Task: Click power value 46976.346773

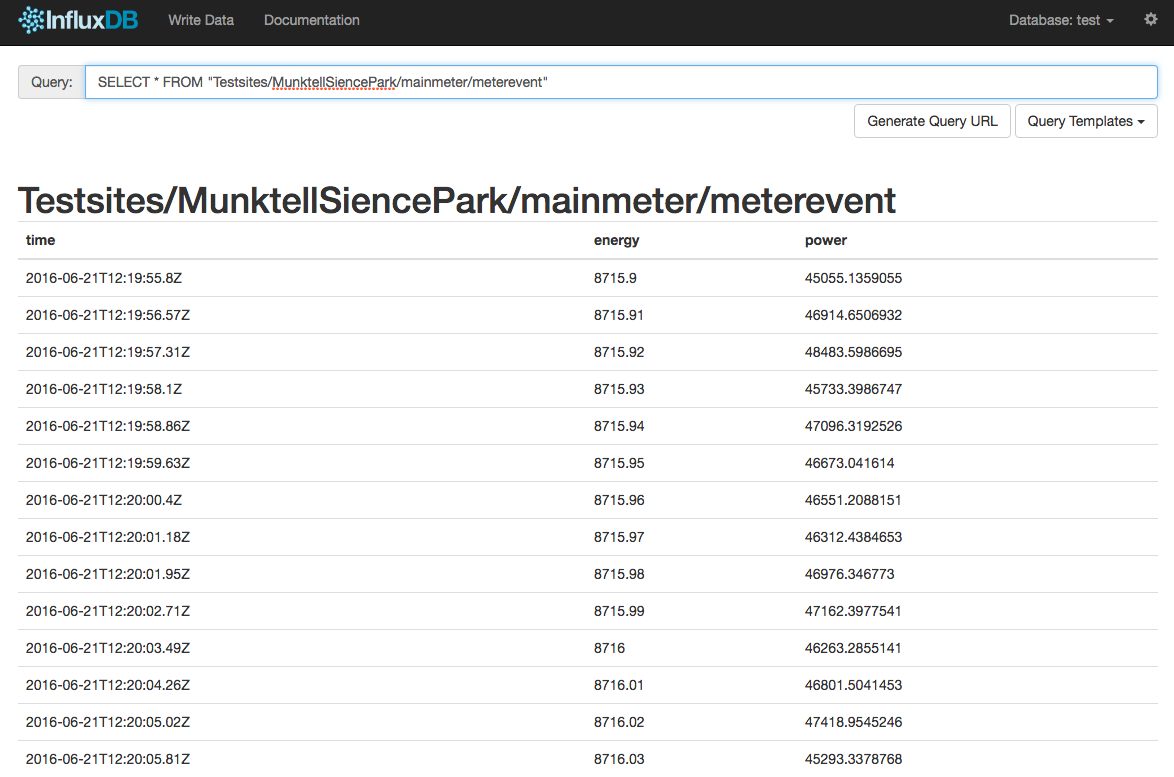Action: [x=850, y=574]
